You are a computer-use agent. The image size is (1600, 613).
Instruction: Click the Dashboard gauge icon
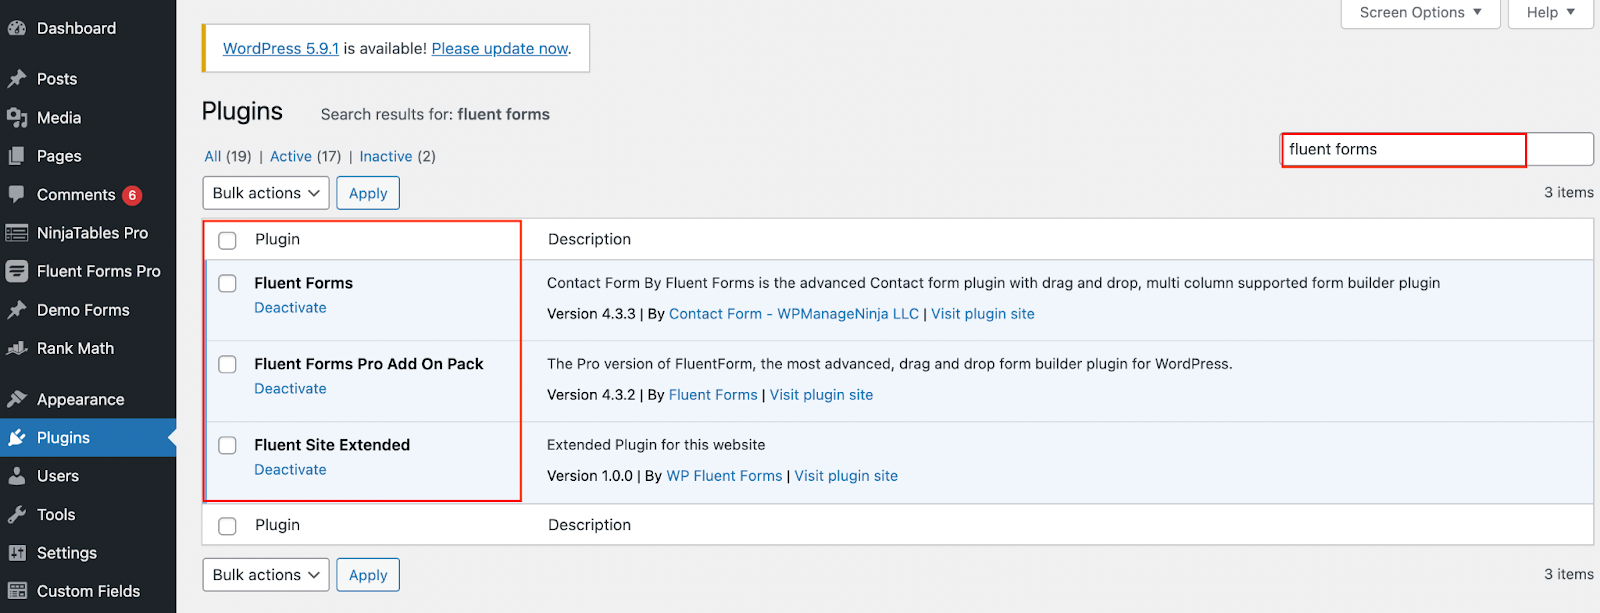click(x=17, y=29)
